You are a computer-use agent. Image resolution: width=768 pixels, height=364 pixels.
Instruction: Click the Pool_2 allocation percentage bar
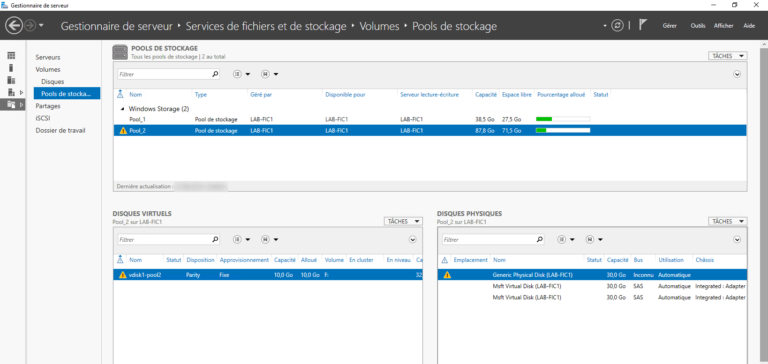click(563, 130)
